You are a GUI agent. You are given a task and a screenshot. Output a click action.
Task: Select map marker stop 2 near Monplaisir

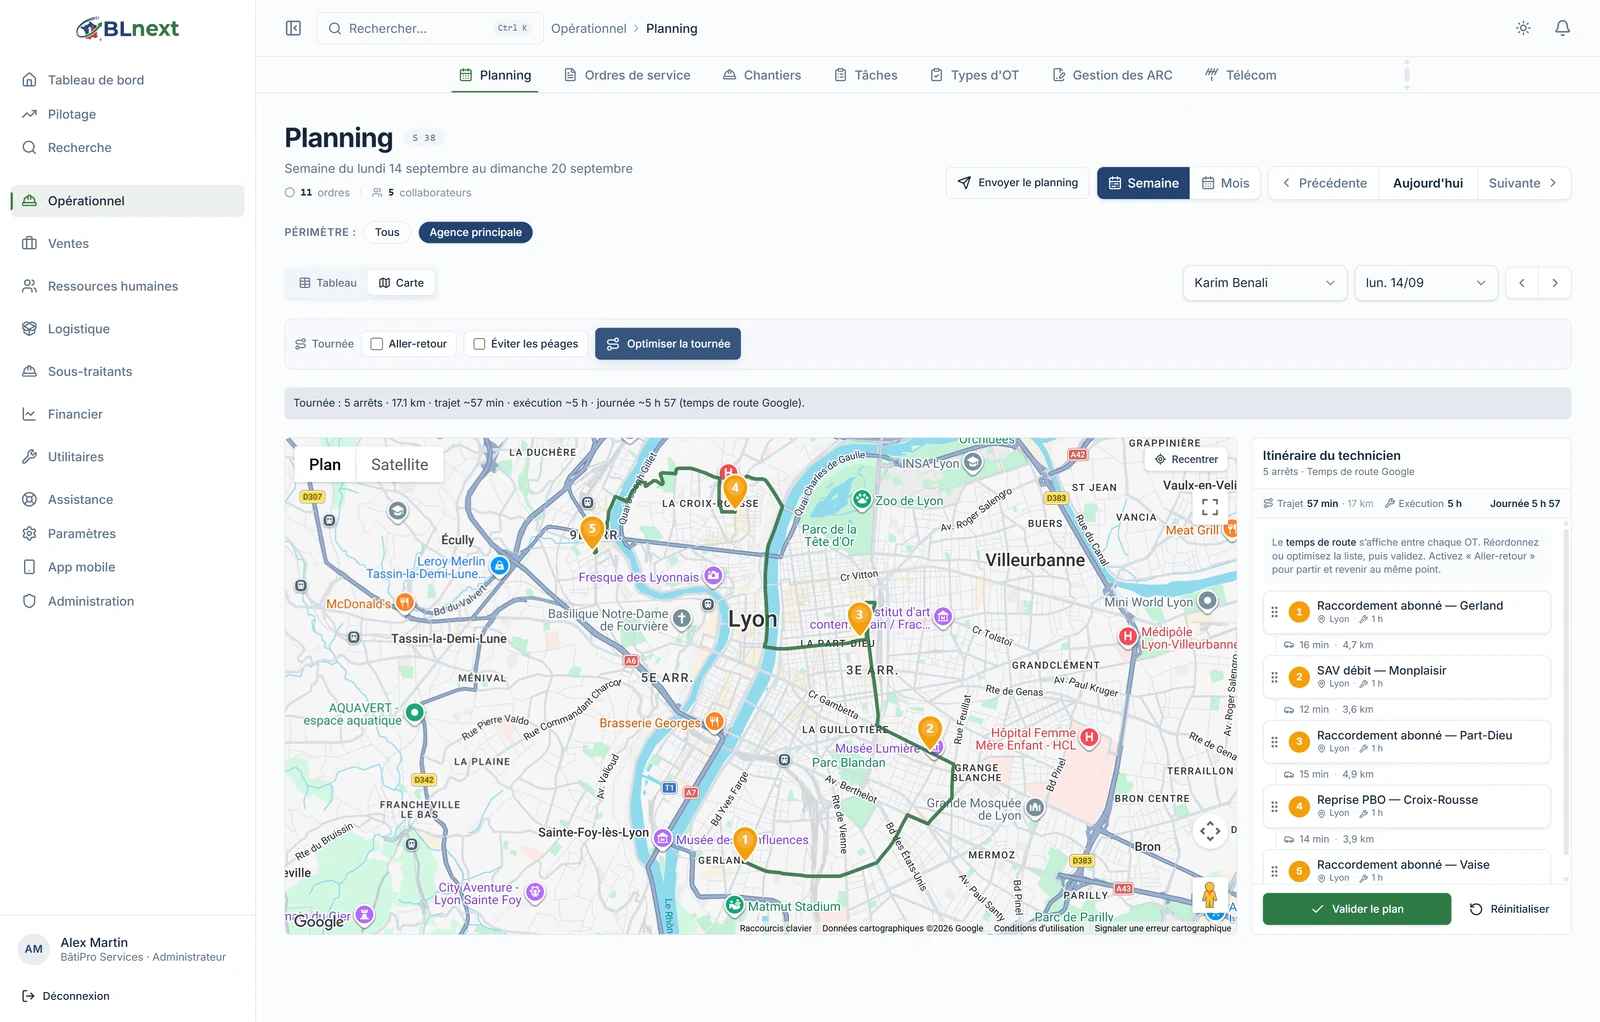point(930,731)
